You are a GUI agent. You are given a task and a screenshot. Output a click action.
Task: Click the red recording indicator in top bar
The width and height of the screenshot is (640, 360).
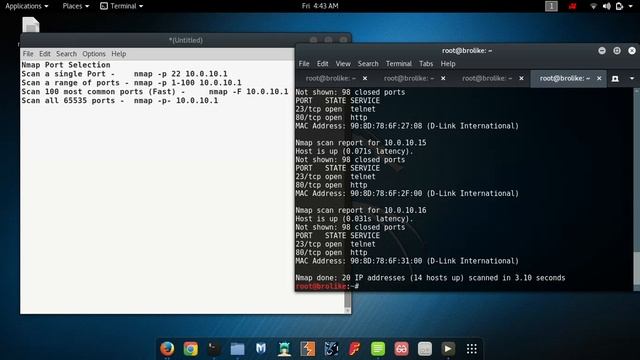pos(573,6)
